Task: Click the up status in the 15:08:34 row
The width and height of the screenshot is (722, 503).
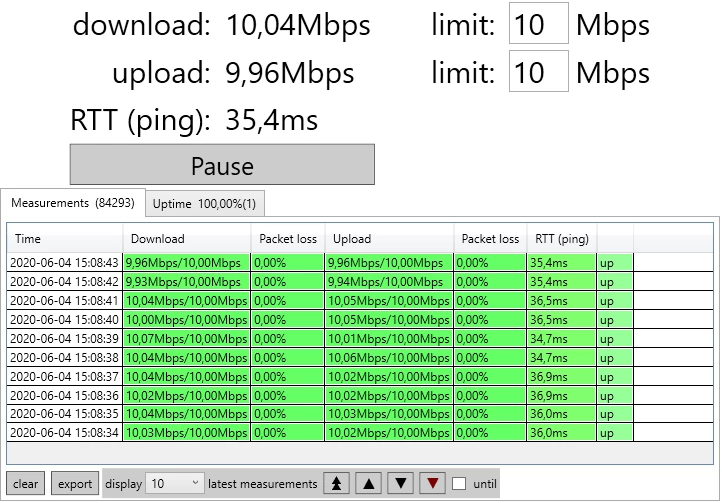Action: tap(615, 433)
